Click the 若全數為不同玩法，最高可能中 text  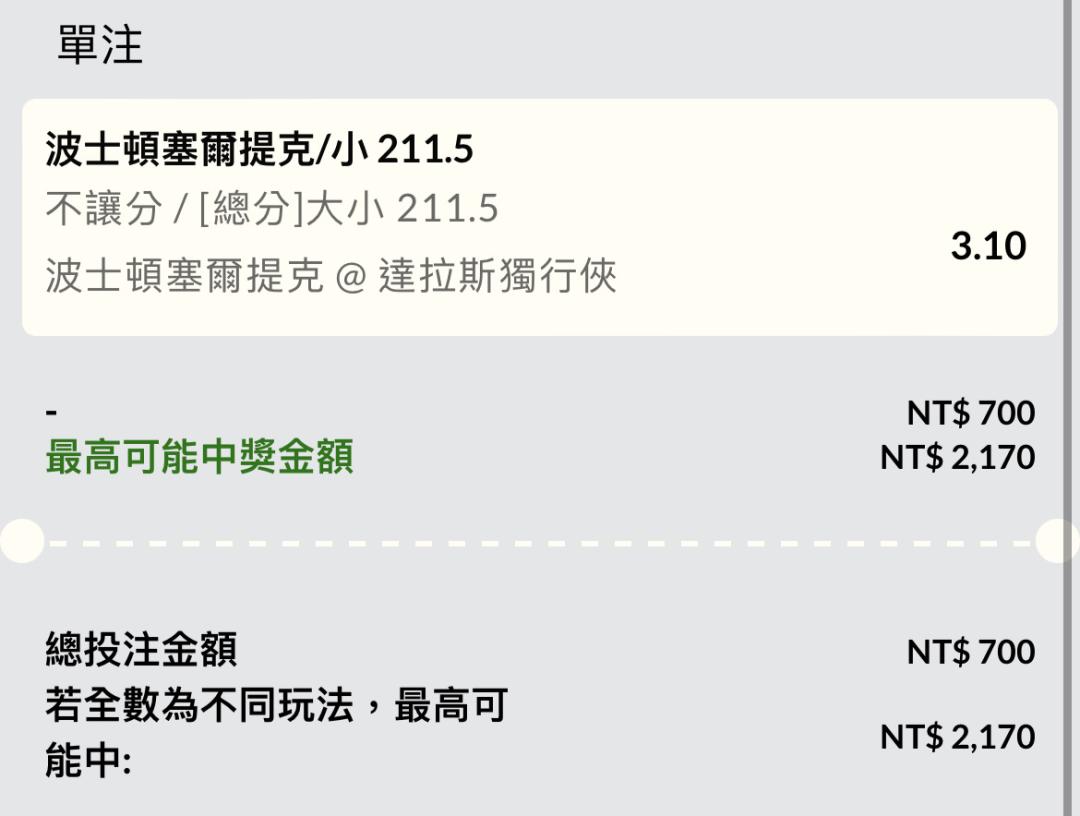(x=277, y=733)
